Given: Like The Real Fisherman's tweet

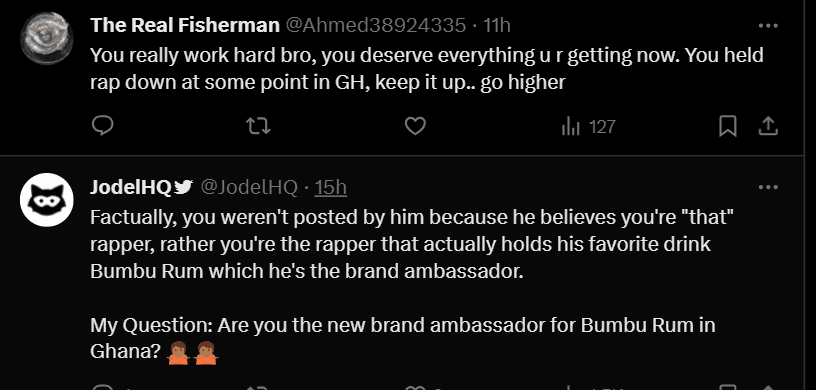Looking at the screenshot, I should tap(415, 126).
